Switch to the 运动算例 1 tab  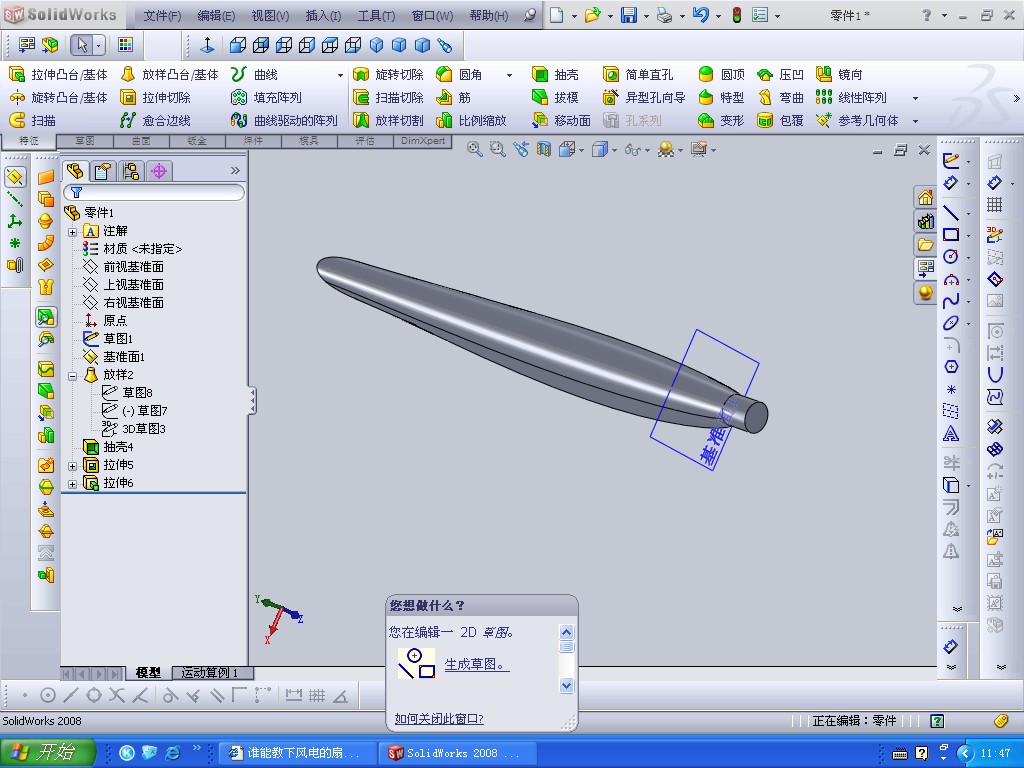pyautogui.click(x=209, y=673)
